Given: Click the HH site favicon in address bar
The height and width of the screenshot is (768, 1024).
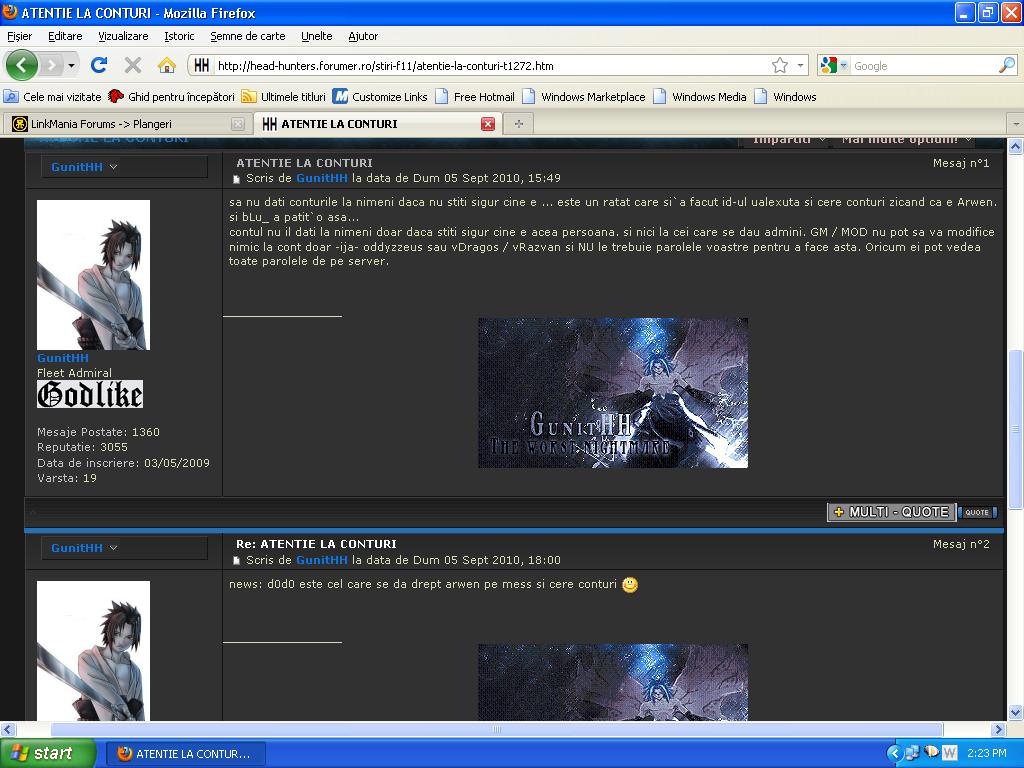Looking at the screenshot, I should [x=202, y=65].
